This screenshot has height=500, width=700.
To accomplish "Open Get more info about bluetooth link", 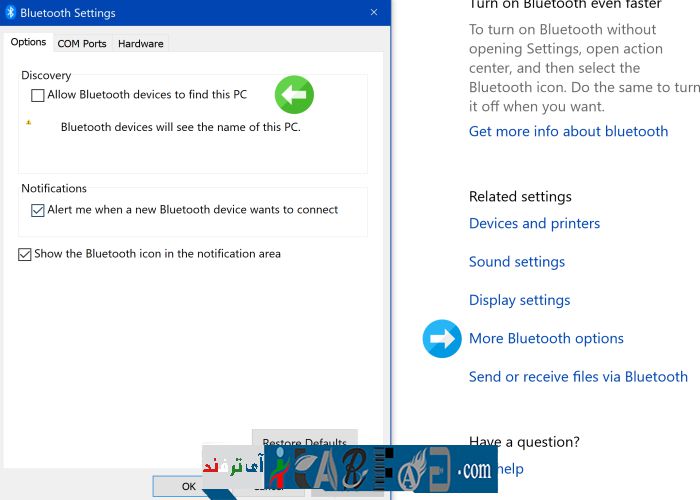I will pos(568,131).
